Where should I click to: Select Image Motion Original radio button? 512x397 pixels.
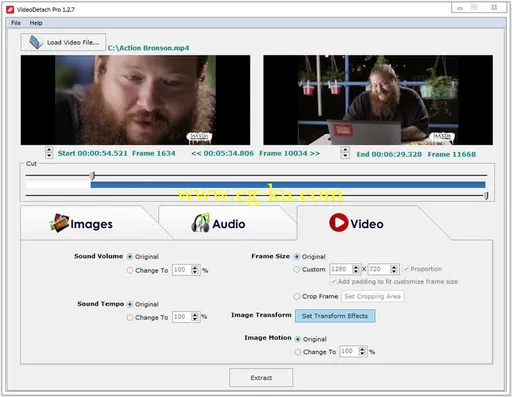(298, 339)
